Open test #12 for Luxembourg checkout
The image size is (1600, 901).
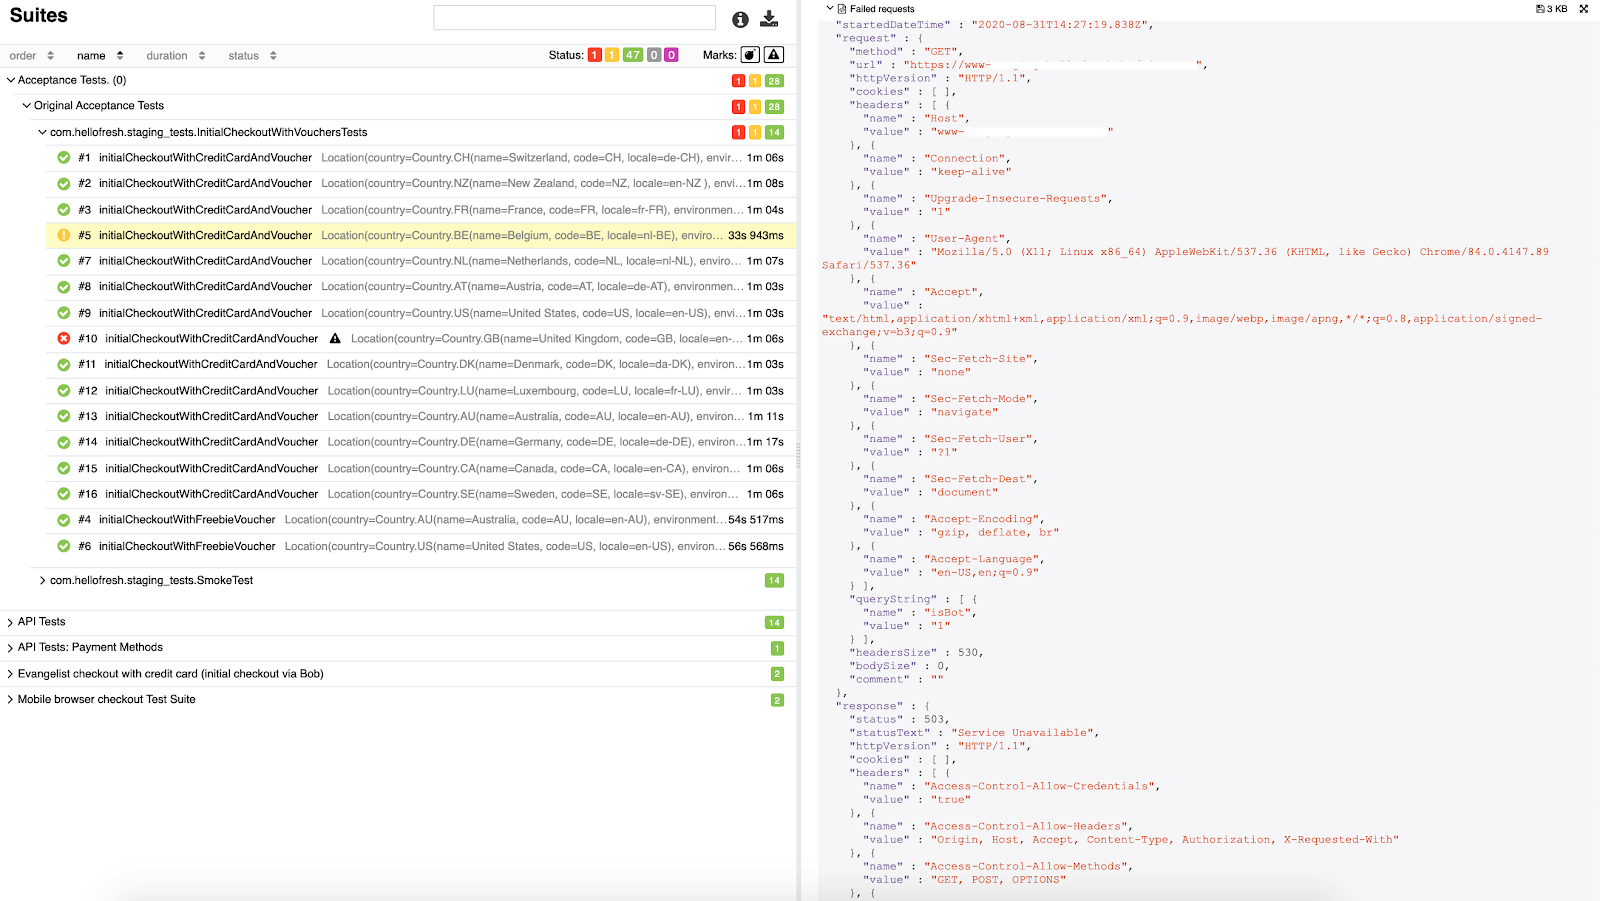[x=421, y=391]
